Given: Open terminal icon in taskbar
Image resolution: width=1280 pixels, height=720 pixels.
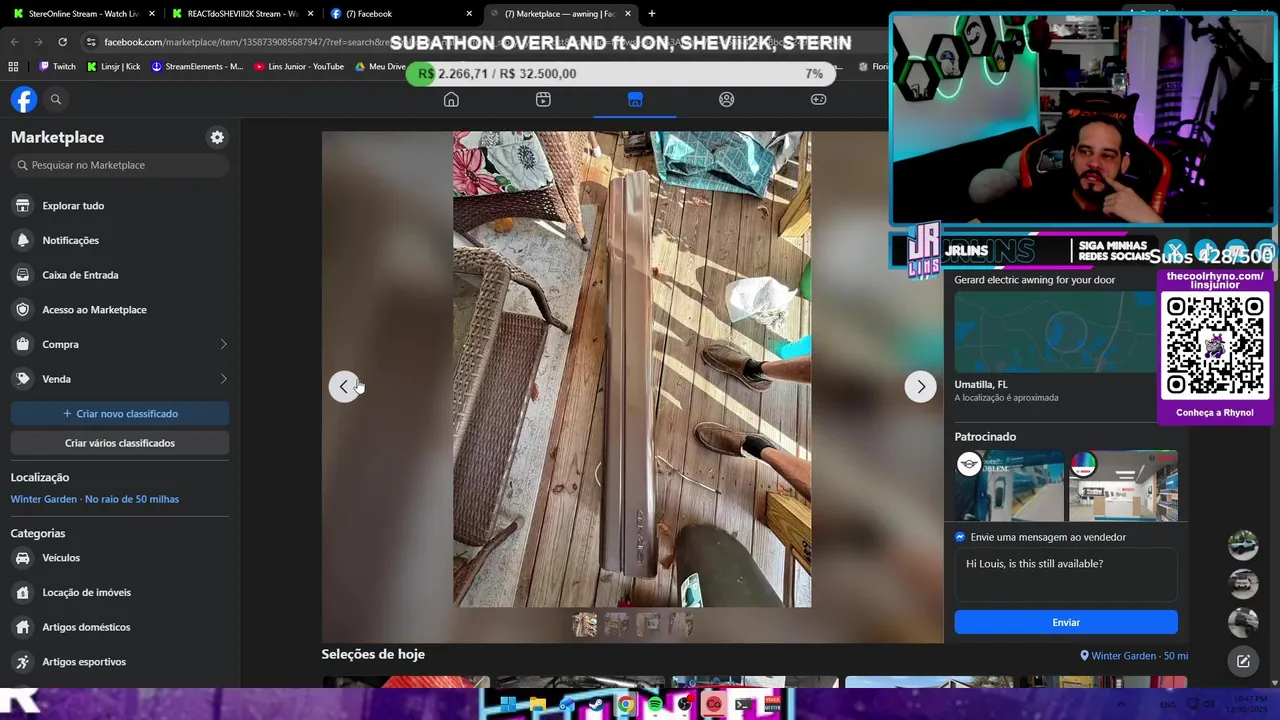Looking at the screenshot, I should 743,704.
